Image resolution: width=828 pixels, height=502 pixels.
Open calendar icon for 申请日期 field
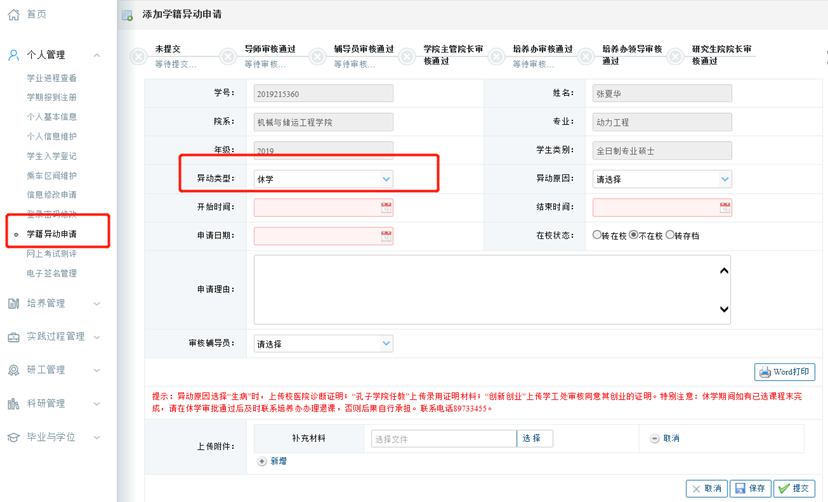pyautogui.click(x=386, y=236)
